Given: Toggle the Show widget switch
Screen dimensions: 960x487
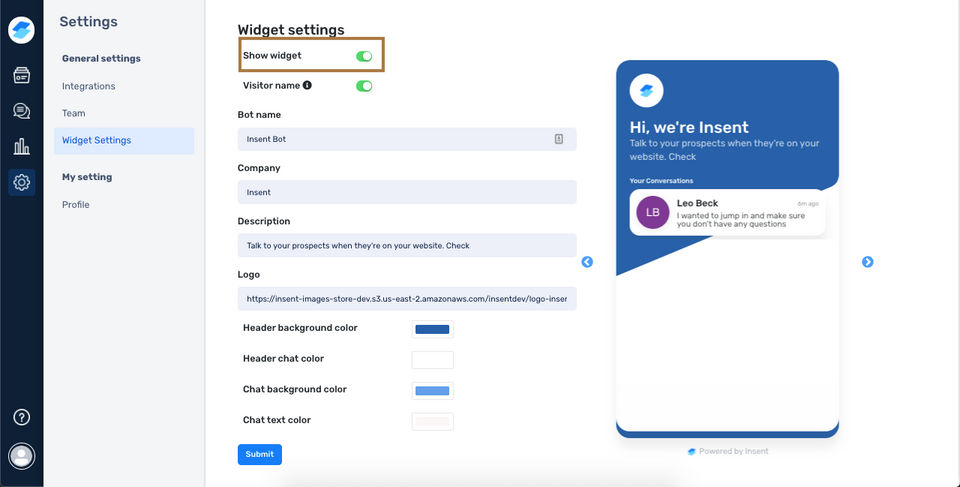Looking at the screenshot, I should coord(364,56).
